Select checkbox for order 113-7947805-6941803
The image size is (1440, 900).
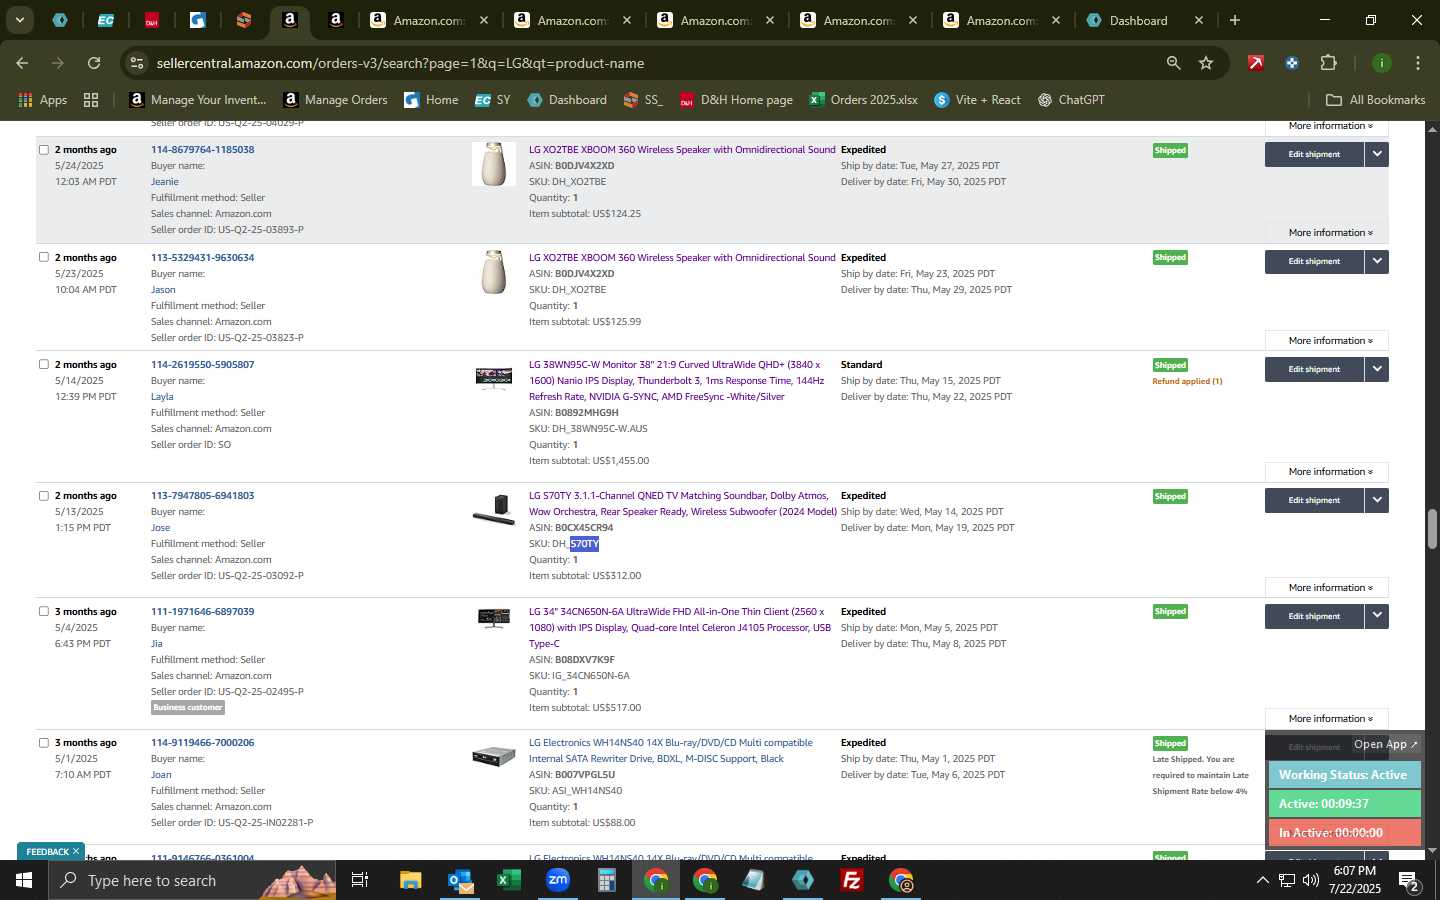click(x=43, y=495)
